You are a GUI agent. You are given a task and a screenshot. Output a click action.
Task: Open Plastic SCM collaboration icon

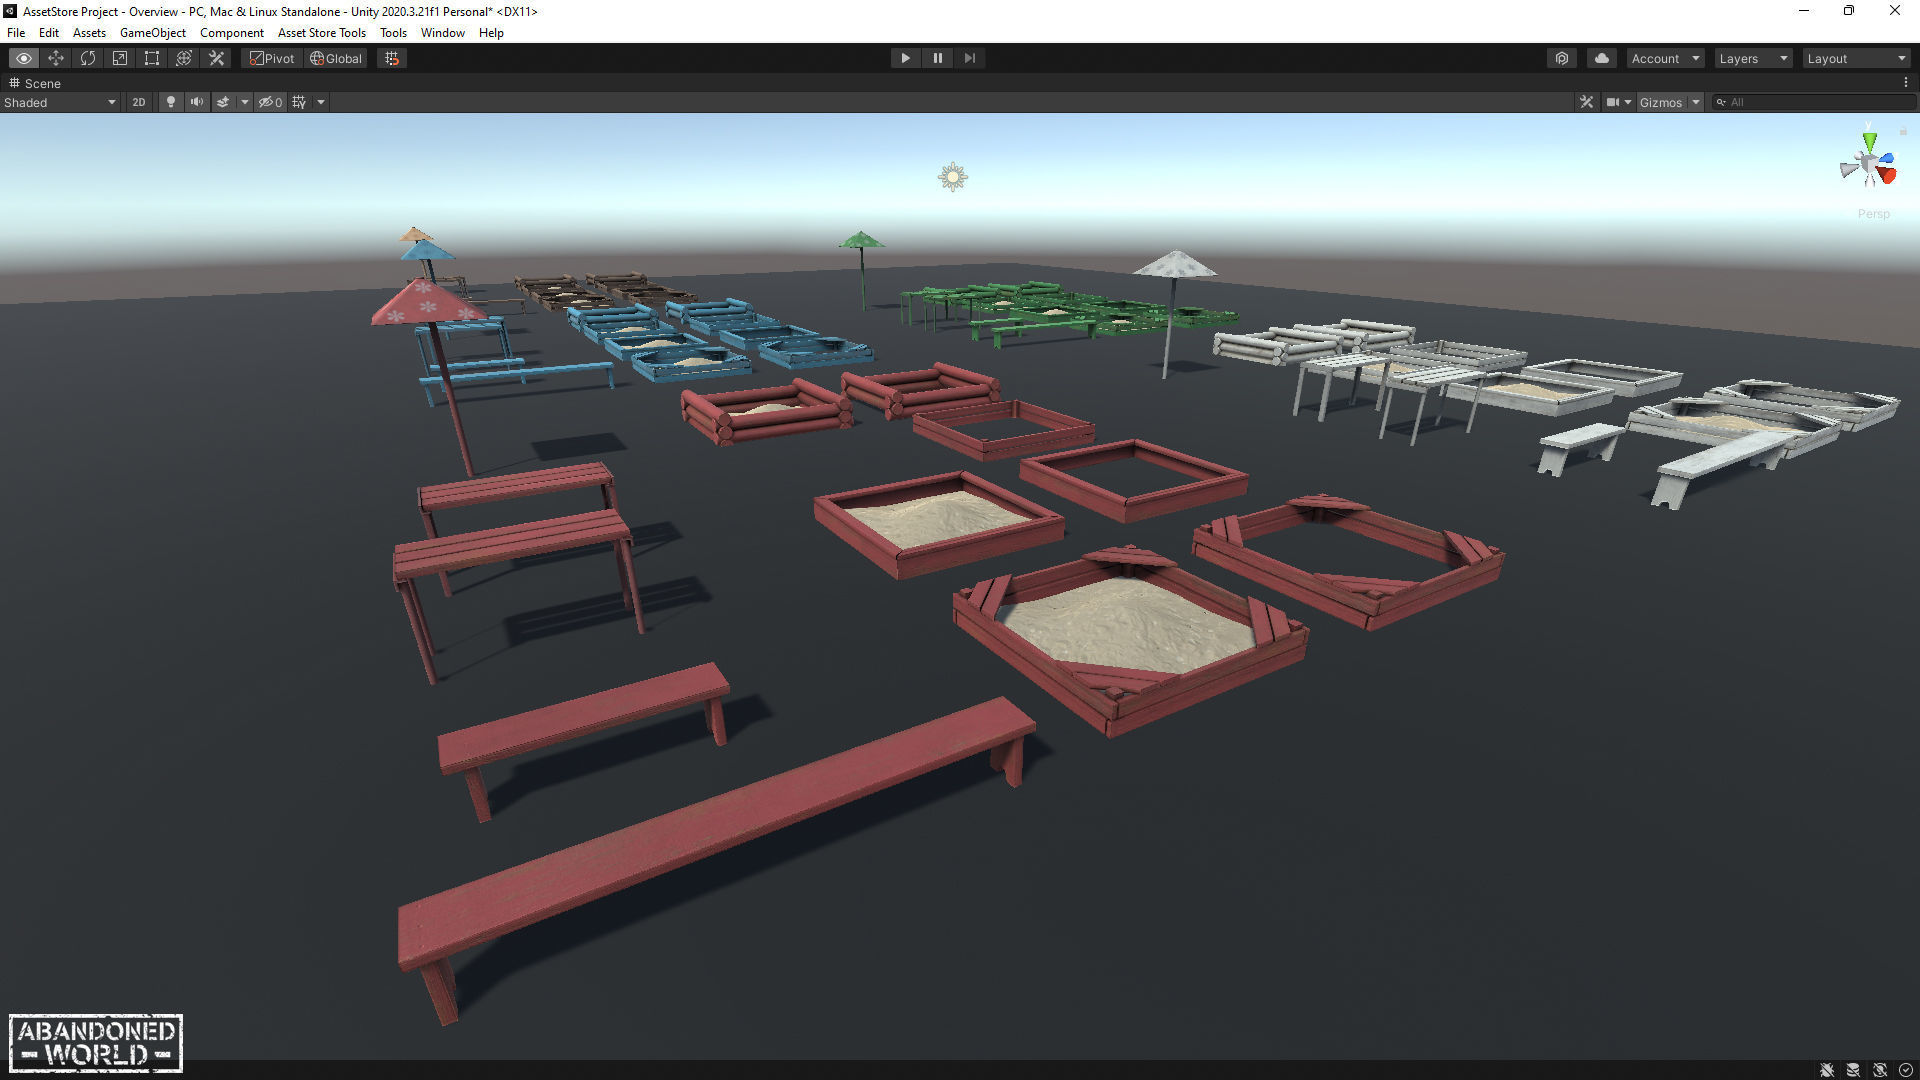(1562, 58)
